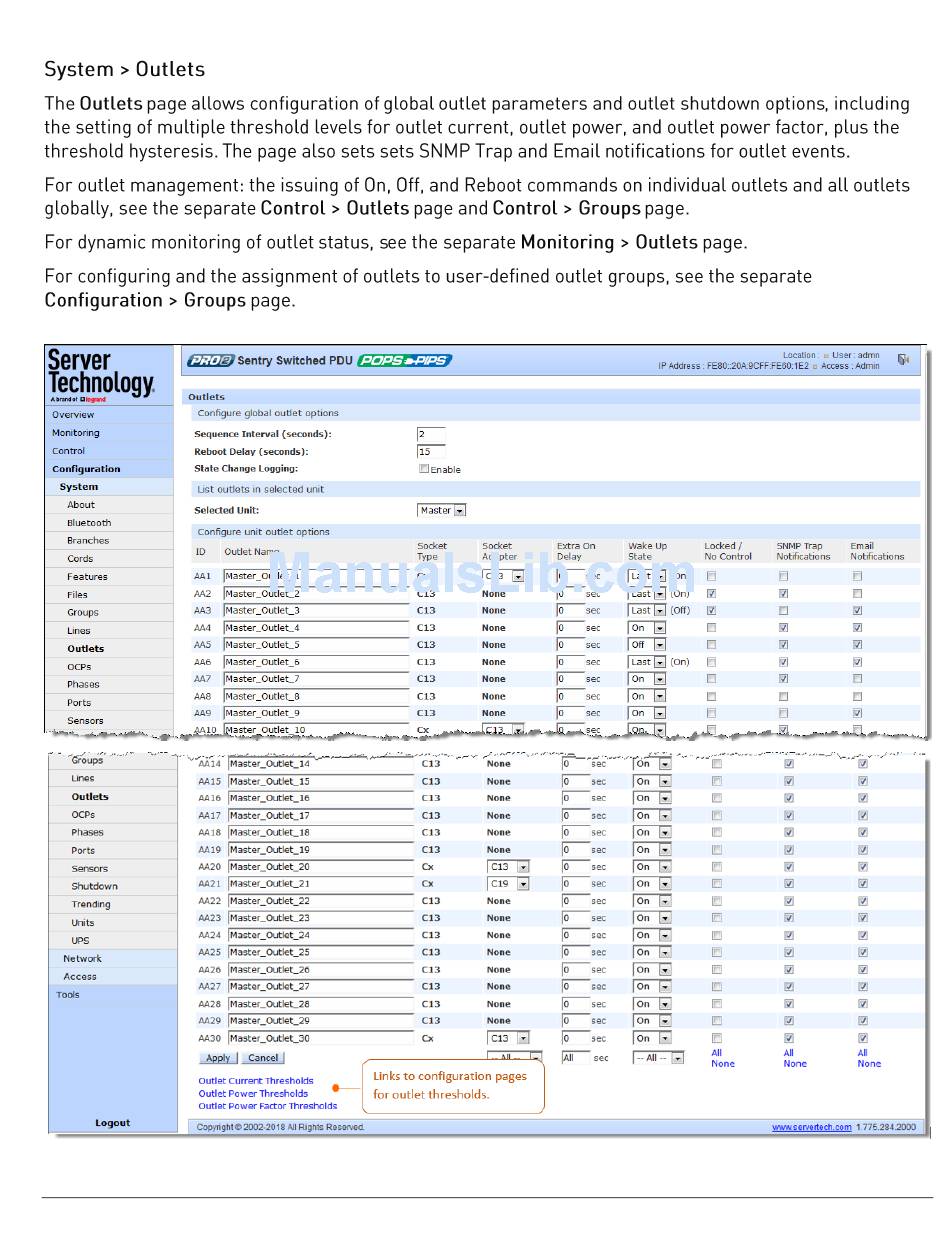Open Wake Up State dropdown for Master_Outlet_8

point(647,696)
